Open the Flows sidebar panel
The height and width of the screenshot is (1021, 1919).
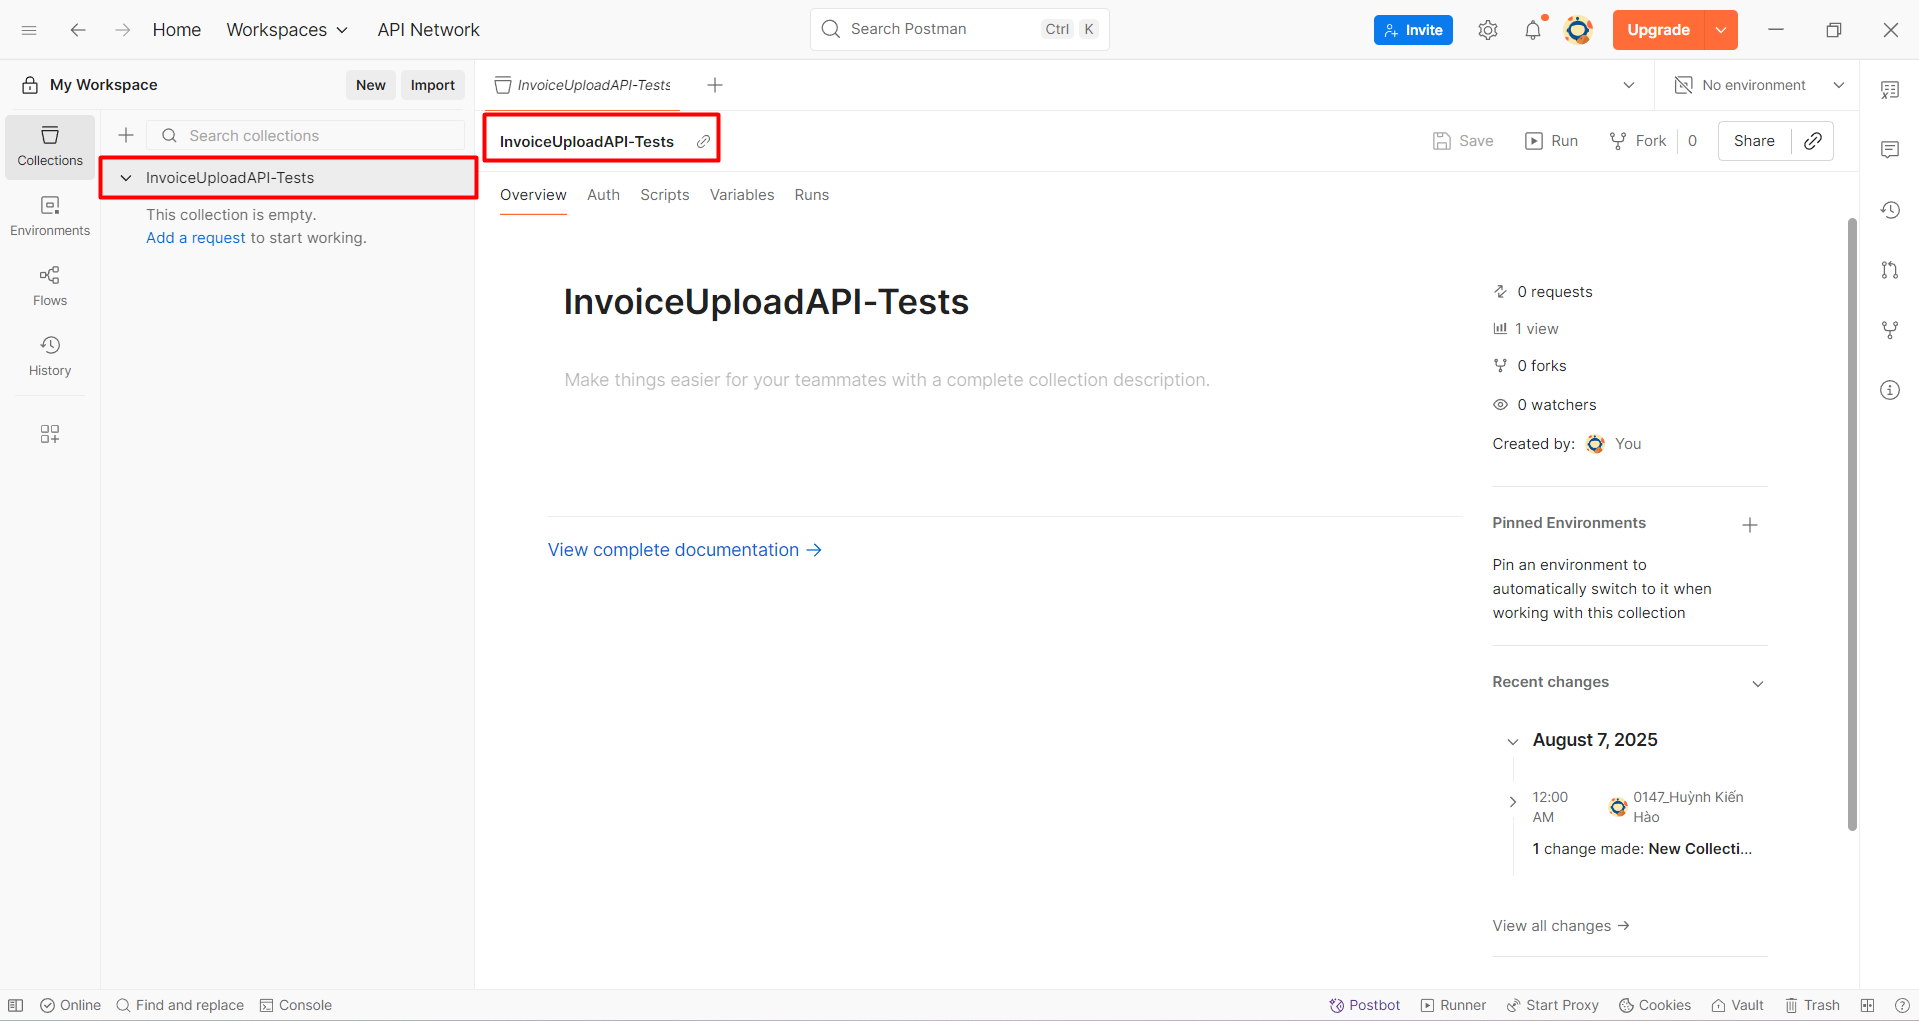click(50, 285)
